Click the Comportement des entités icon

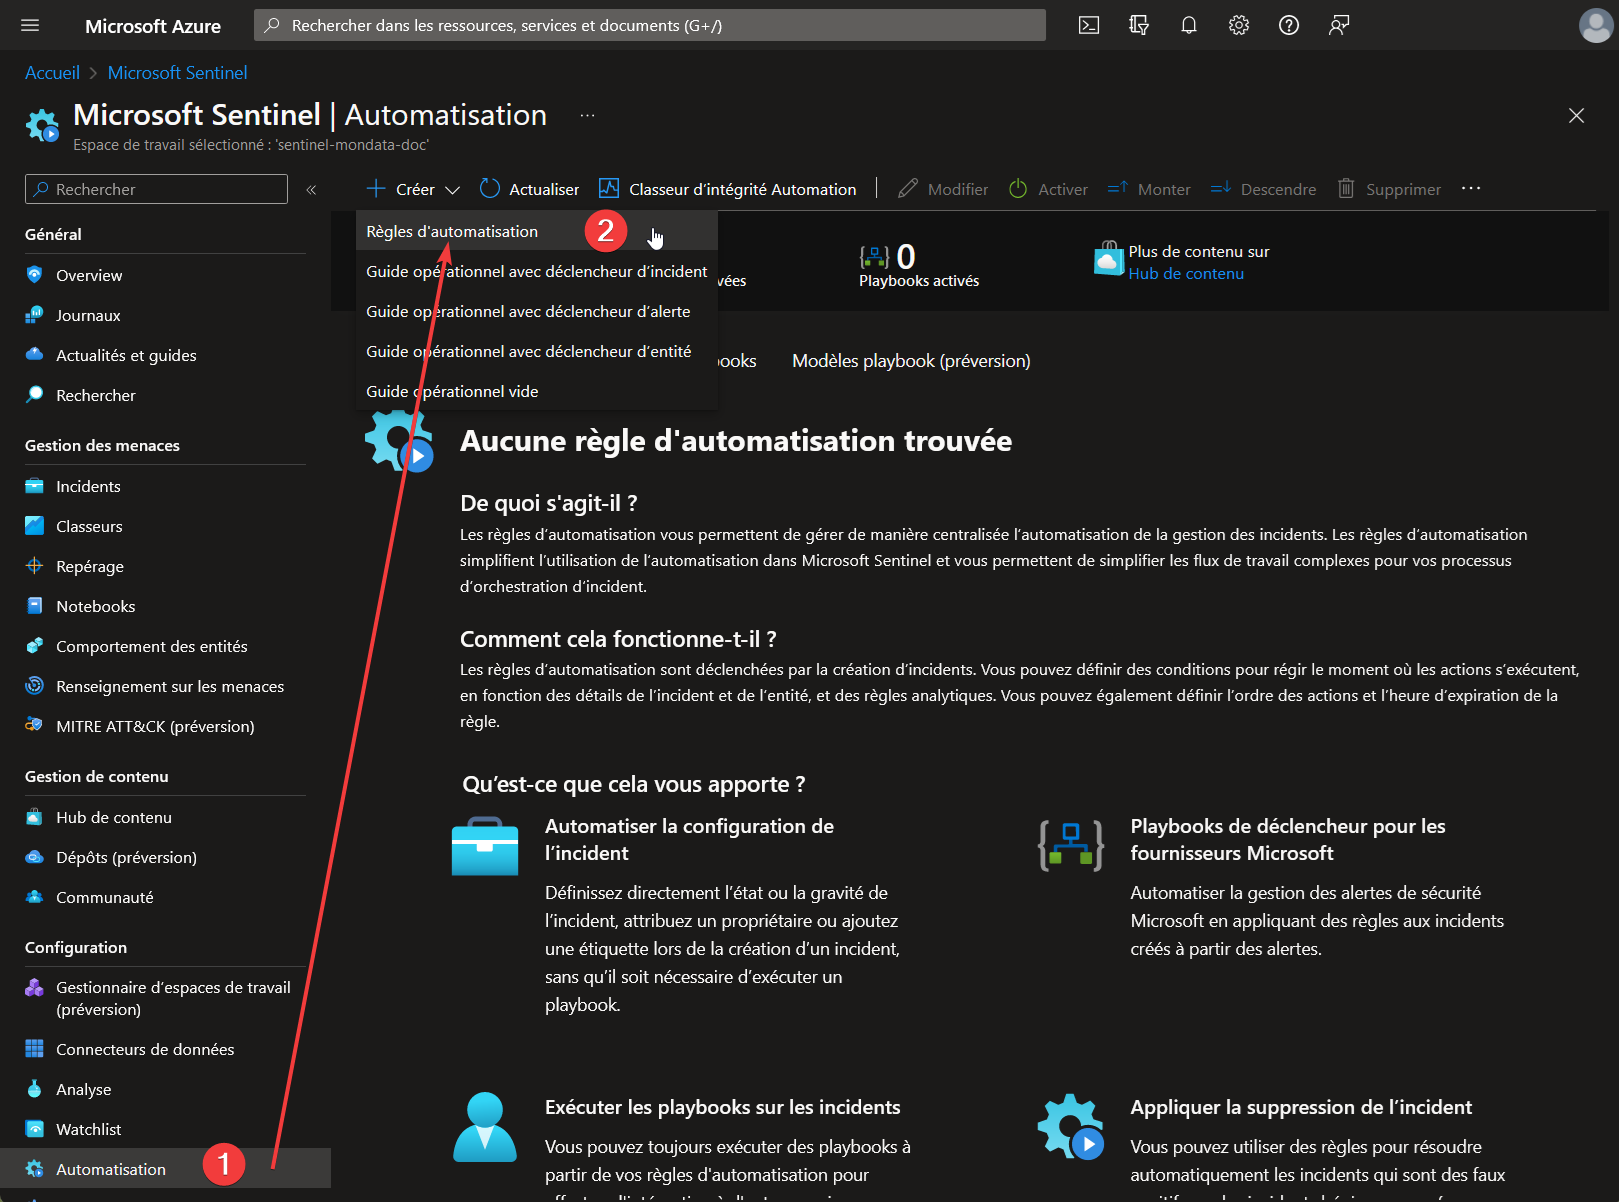[35, 645]
